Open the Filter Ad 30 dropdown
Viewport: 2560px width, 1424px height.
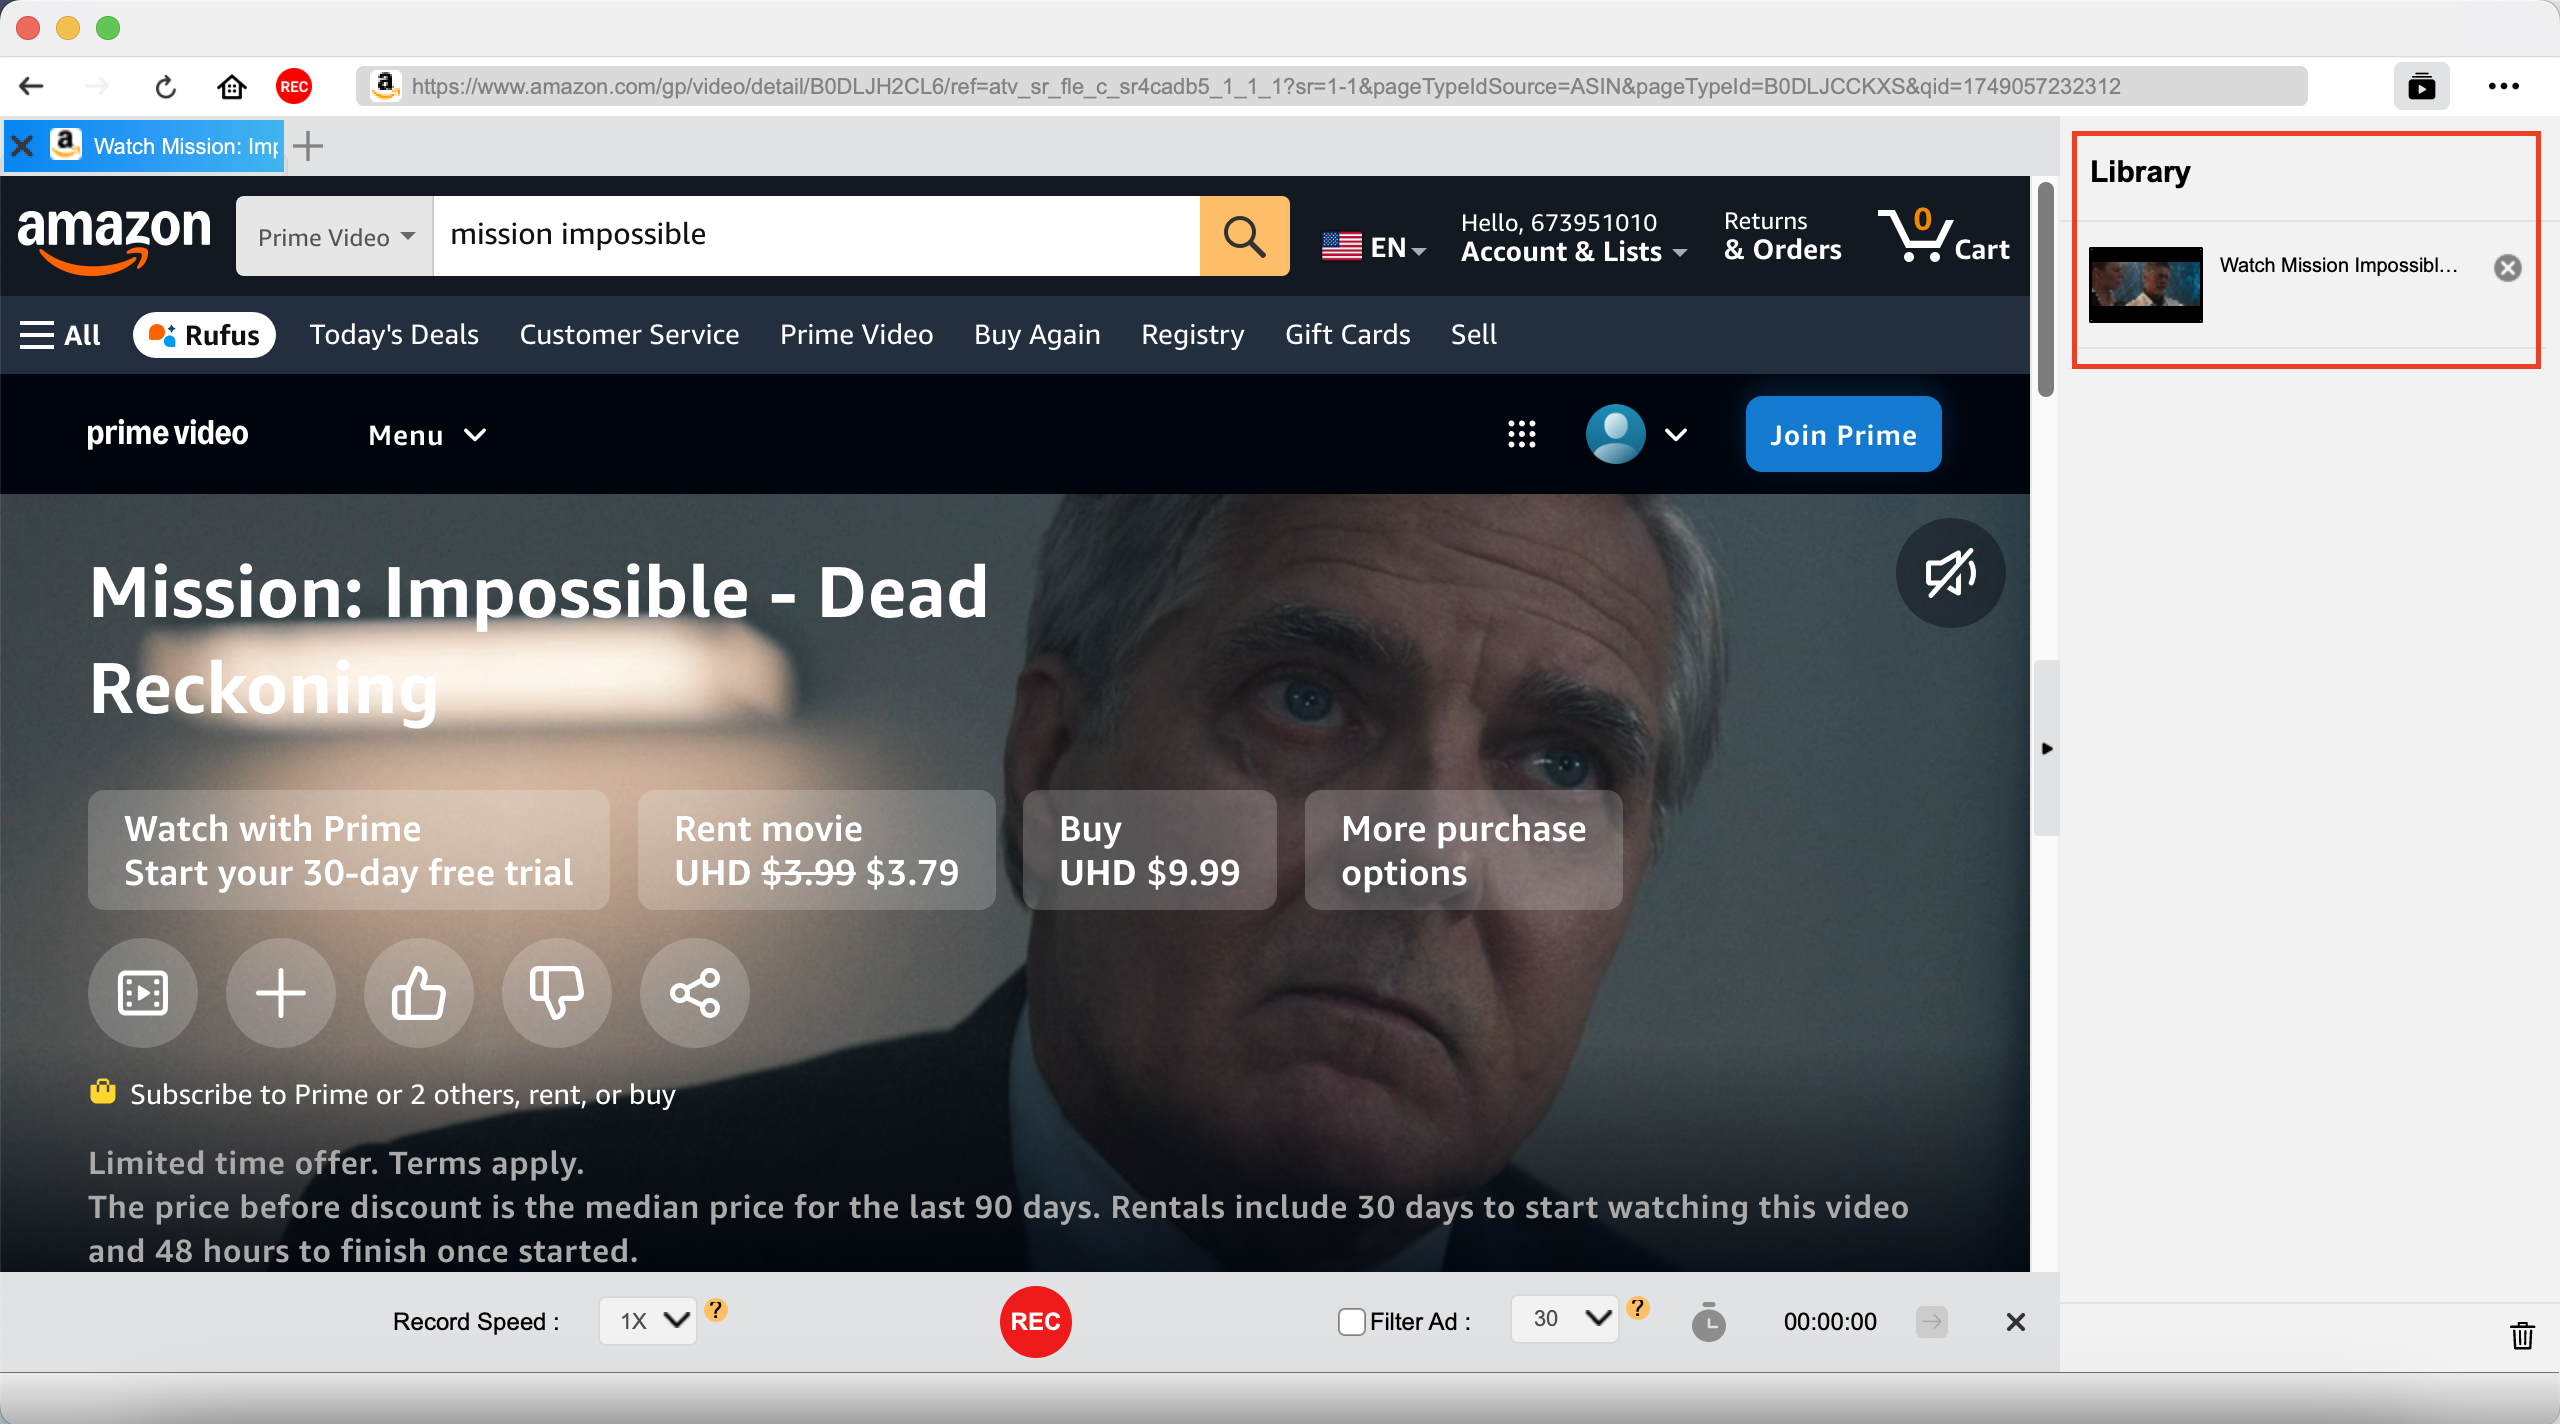pyautogui.click(x=1564, y=1318)
